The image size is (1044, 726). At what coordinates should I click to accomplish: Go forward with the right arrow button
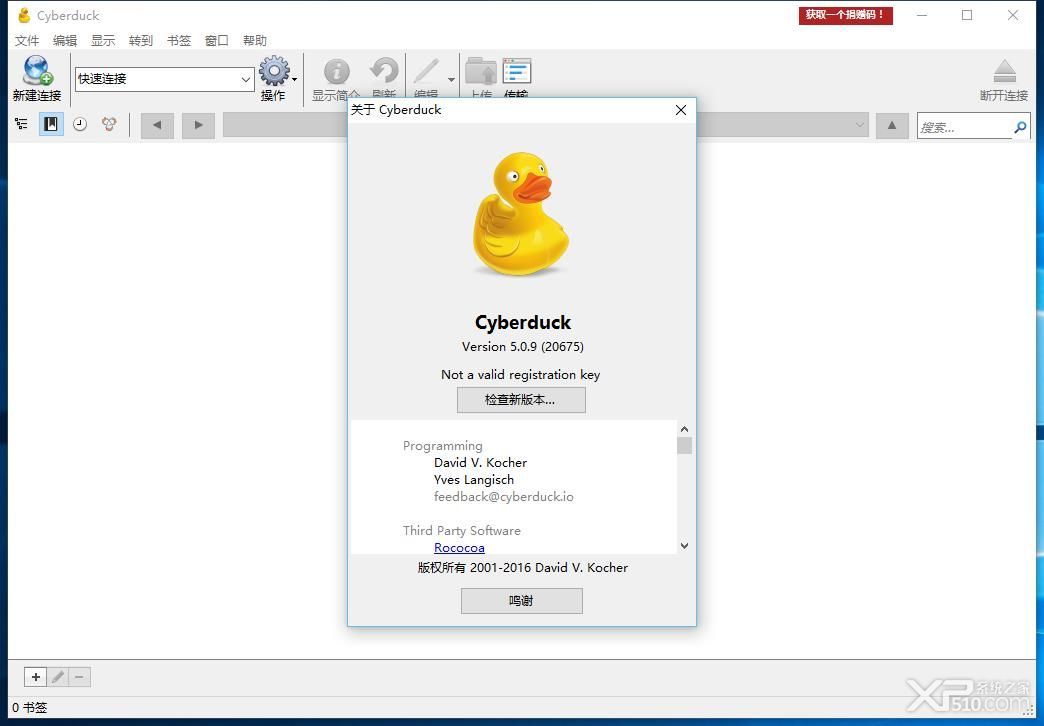pyautogui.click(x=198, y=125)
